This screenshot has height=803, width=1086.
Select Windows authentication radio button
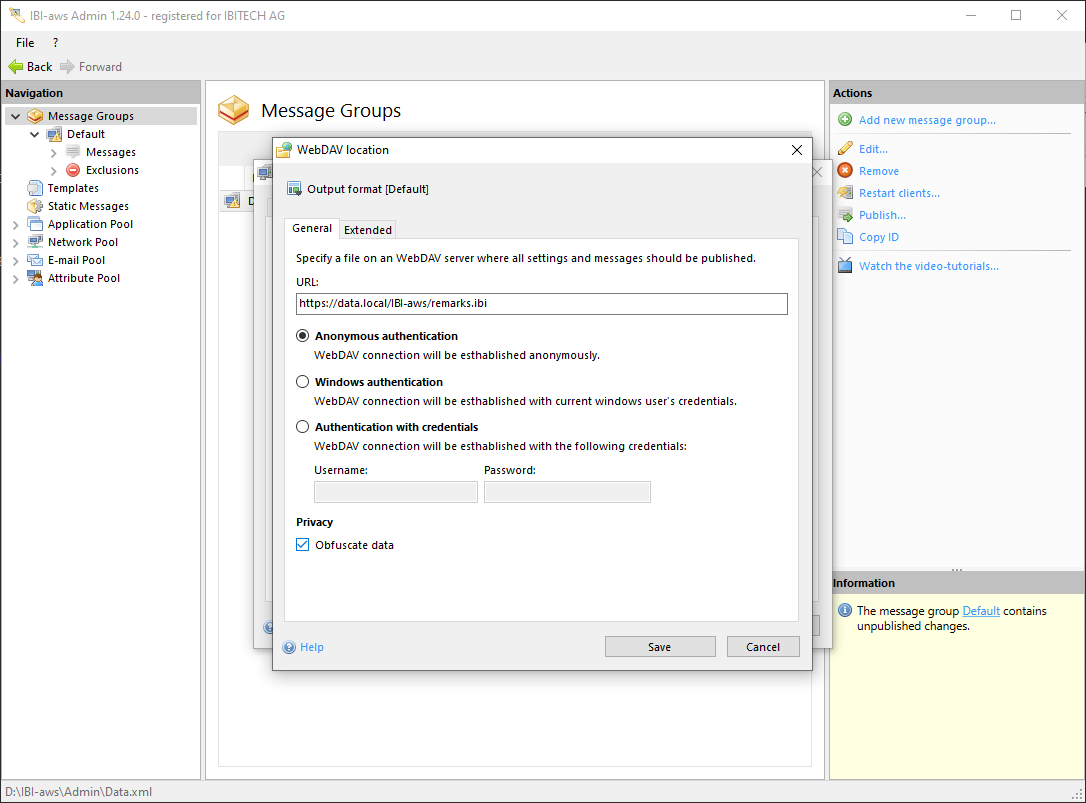(x=303, y=382)
